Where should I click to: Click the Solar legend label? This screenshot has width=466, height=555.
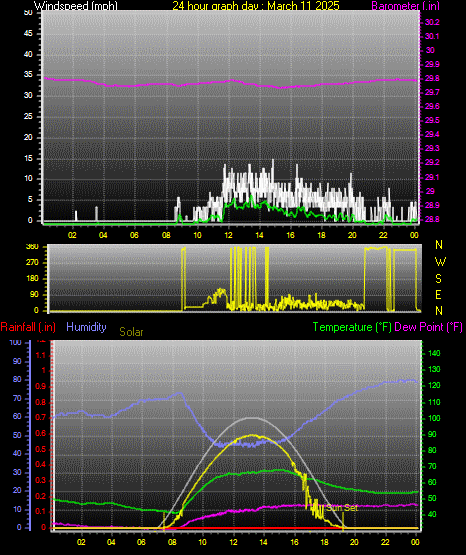[131, 332]
